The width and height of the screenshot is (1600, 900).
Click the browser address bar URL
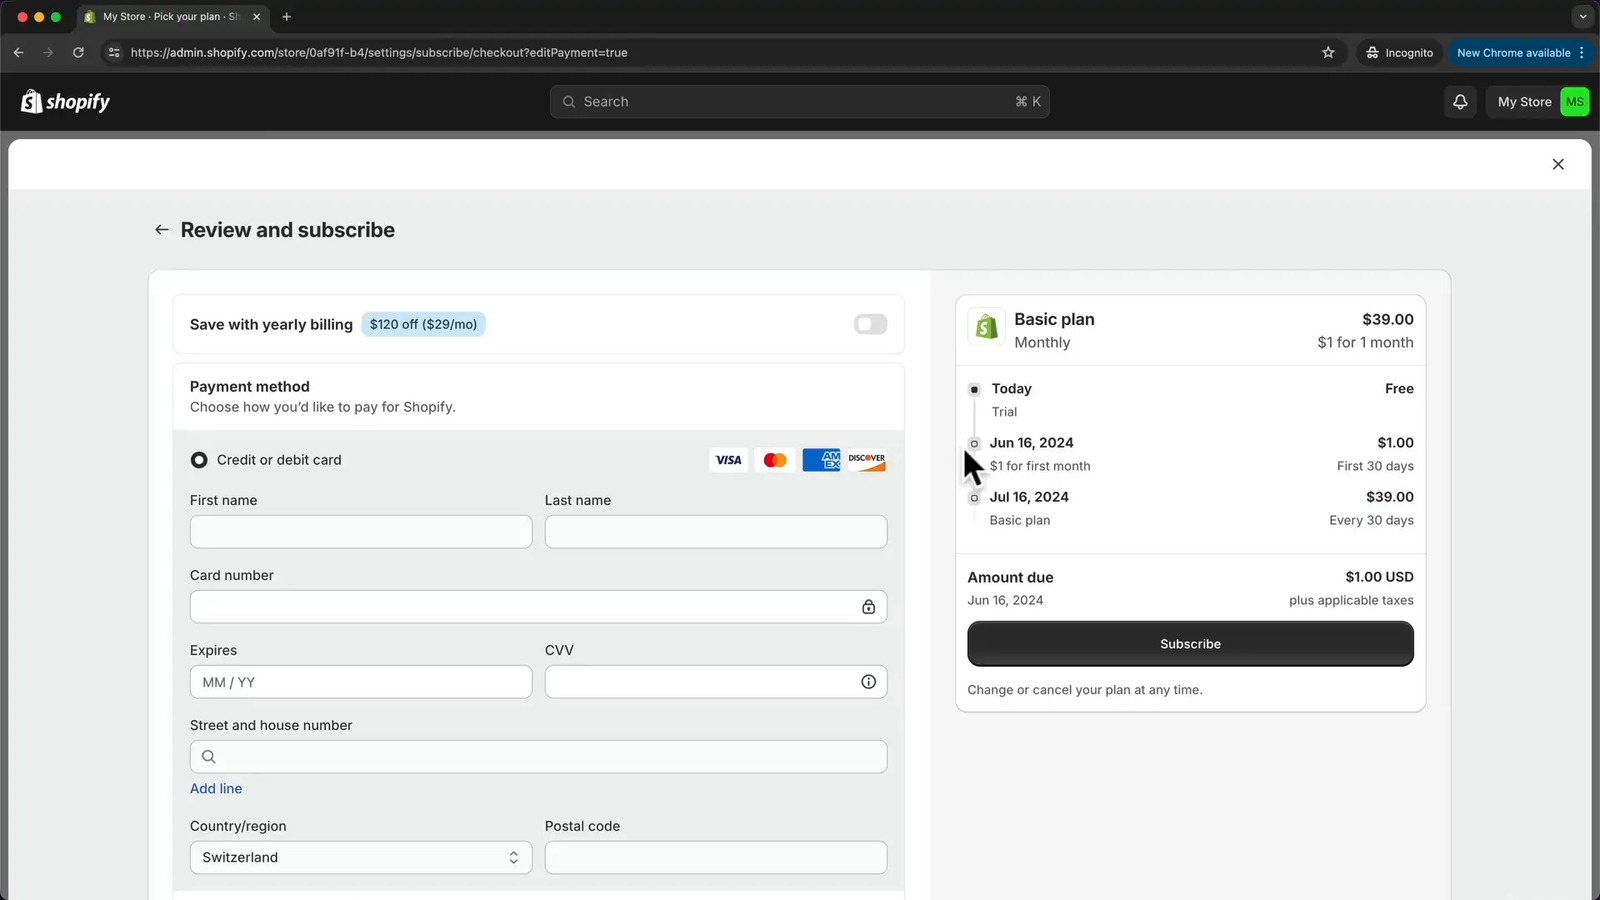(379, 53)
